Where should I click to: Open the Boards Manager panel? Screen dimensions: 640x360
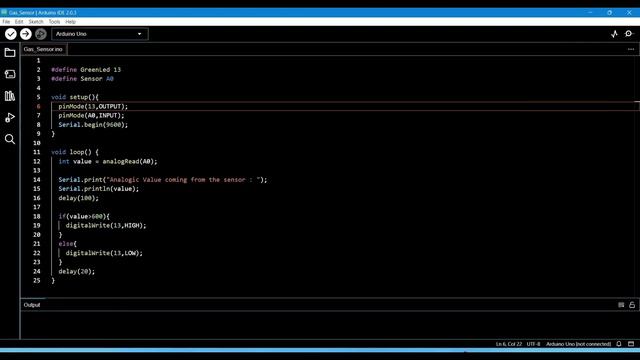(10, 74)
